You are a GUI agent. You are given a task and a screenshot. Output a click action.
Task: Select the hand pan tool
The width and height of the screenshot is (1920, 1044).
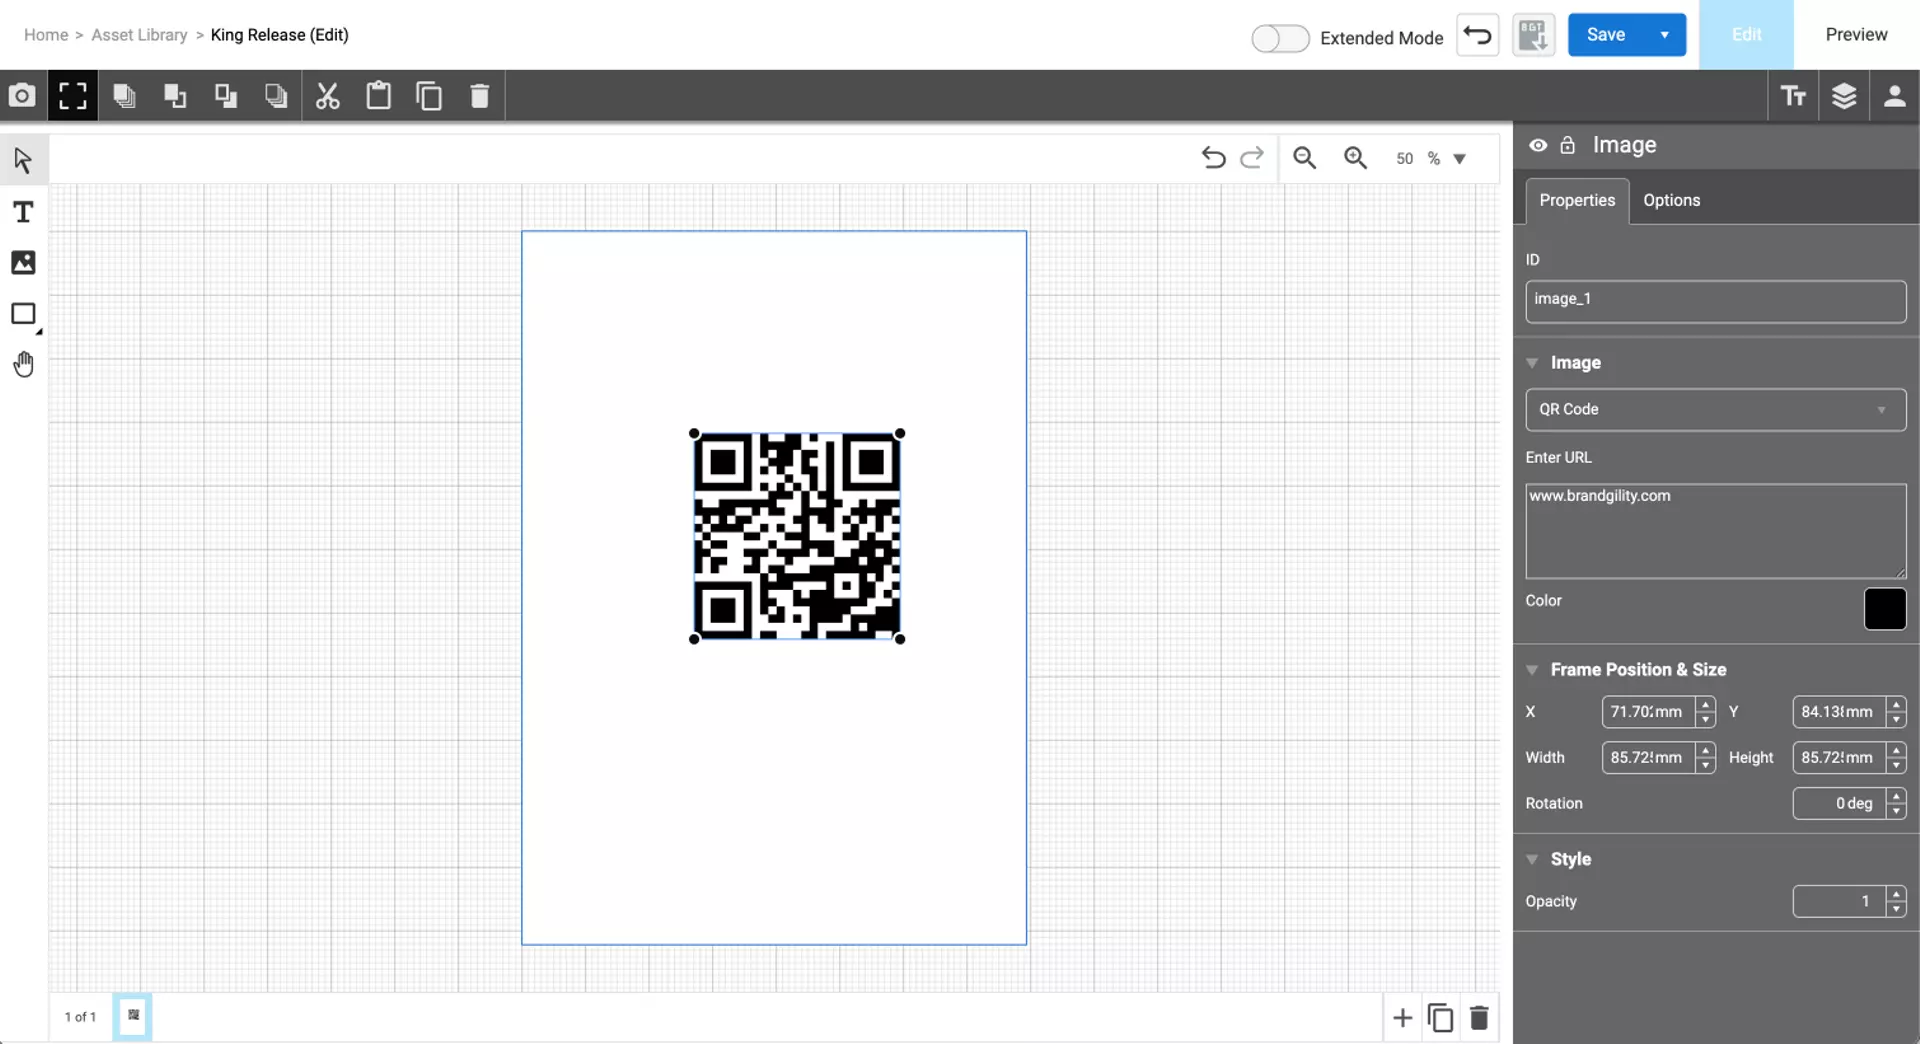(23, 365)
